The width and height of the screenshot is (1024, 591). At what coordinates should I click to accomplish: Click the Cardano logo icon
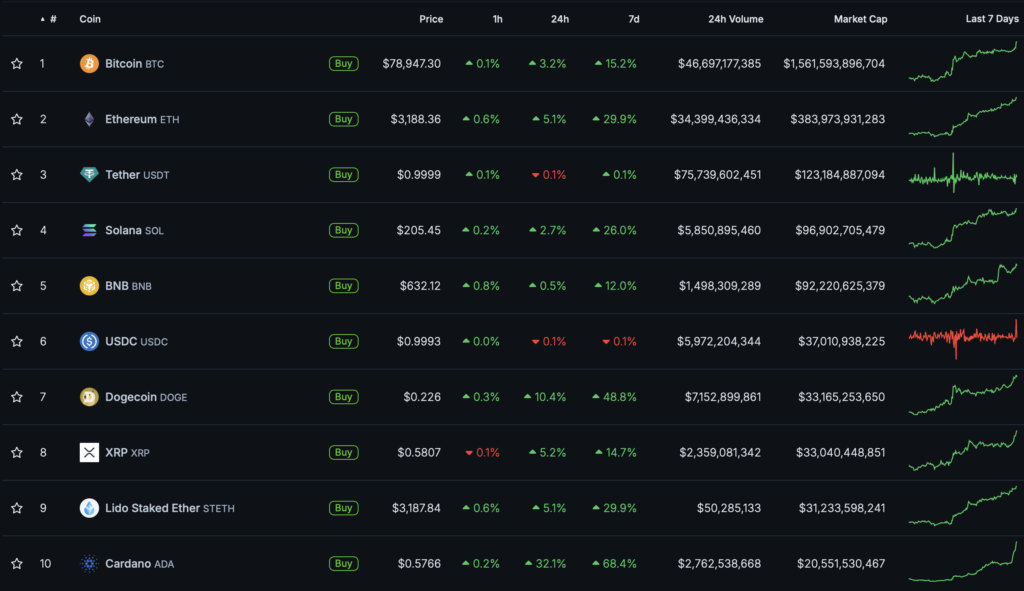[89, 564]
